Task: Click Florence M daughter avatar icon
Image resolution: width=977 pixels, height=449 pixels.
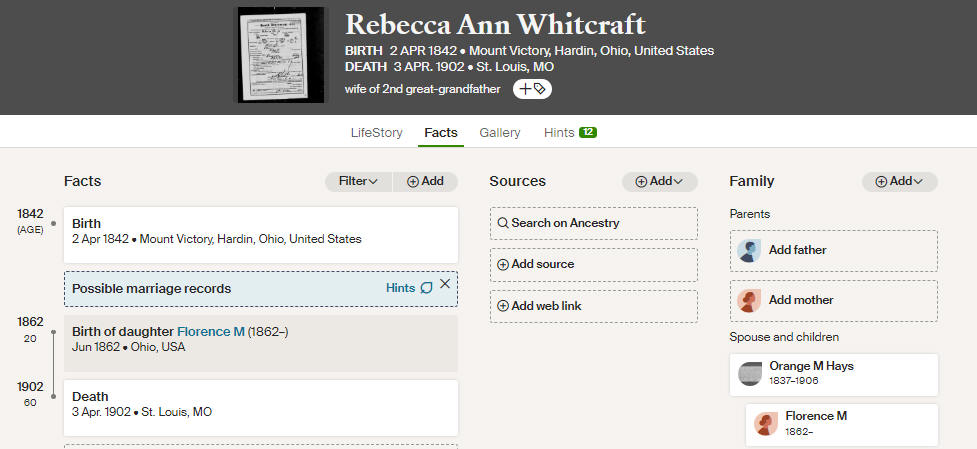Action: click(766, 423)
